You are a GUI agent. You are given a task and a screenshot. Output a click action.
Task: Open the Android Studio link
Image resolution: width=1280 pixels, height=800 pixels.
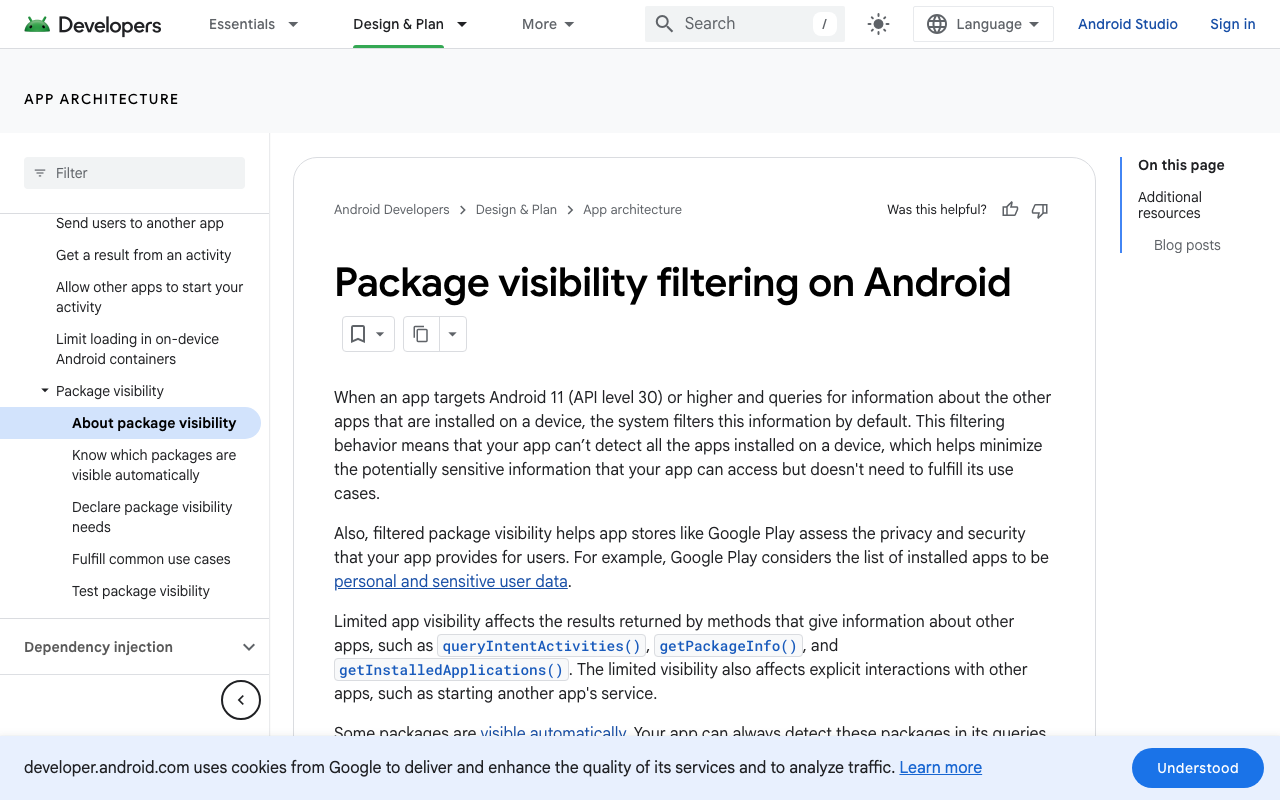coord(1128,24)
